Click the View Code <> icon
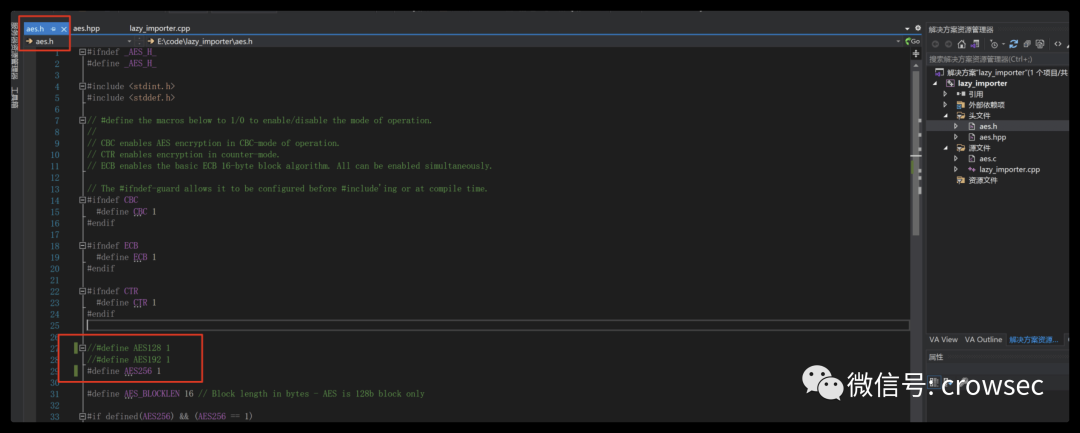1080x433 pixels. point(1058,44)
